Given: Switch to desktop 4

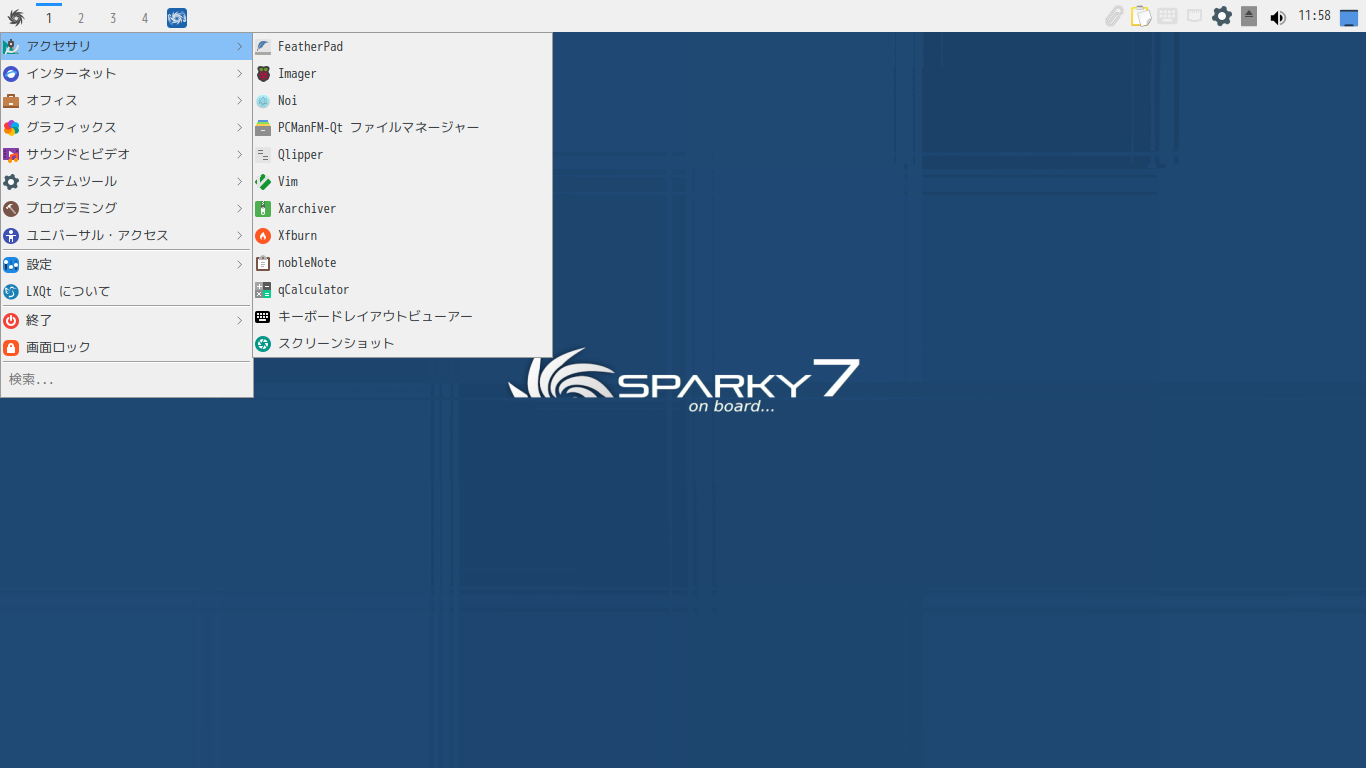Looking at the screenshot, I should click(x=145, y=18).
